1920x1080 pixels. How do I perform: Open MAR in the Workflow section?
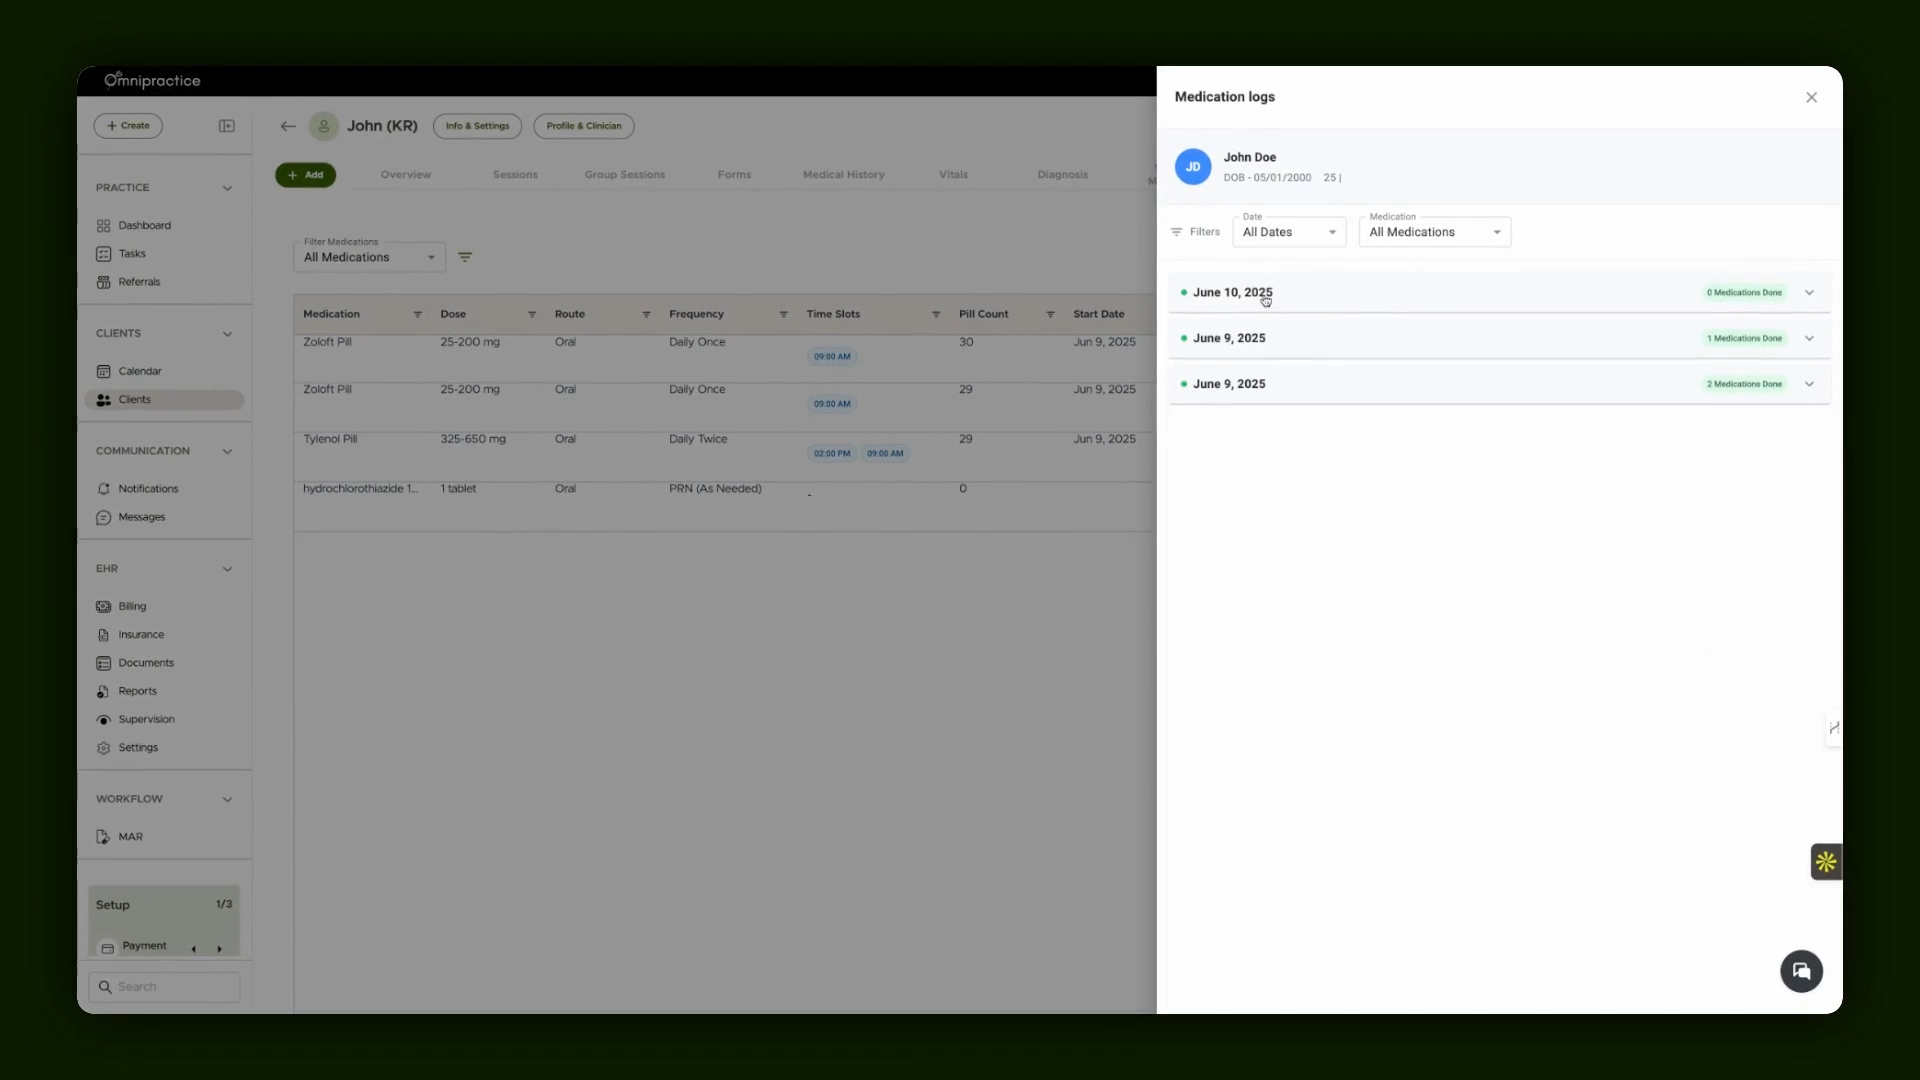tap(130, 837)
